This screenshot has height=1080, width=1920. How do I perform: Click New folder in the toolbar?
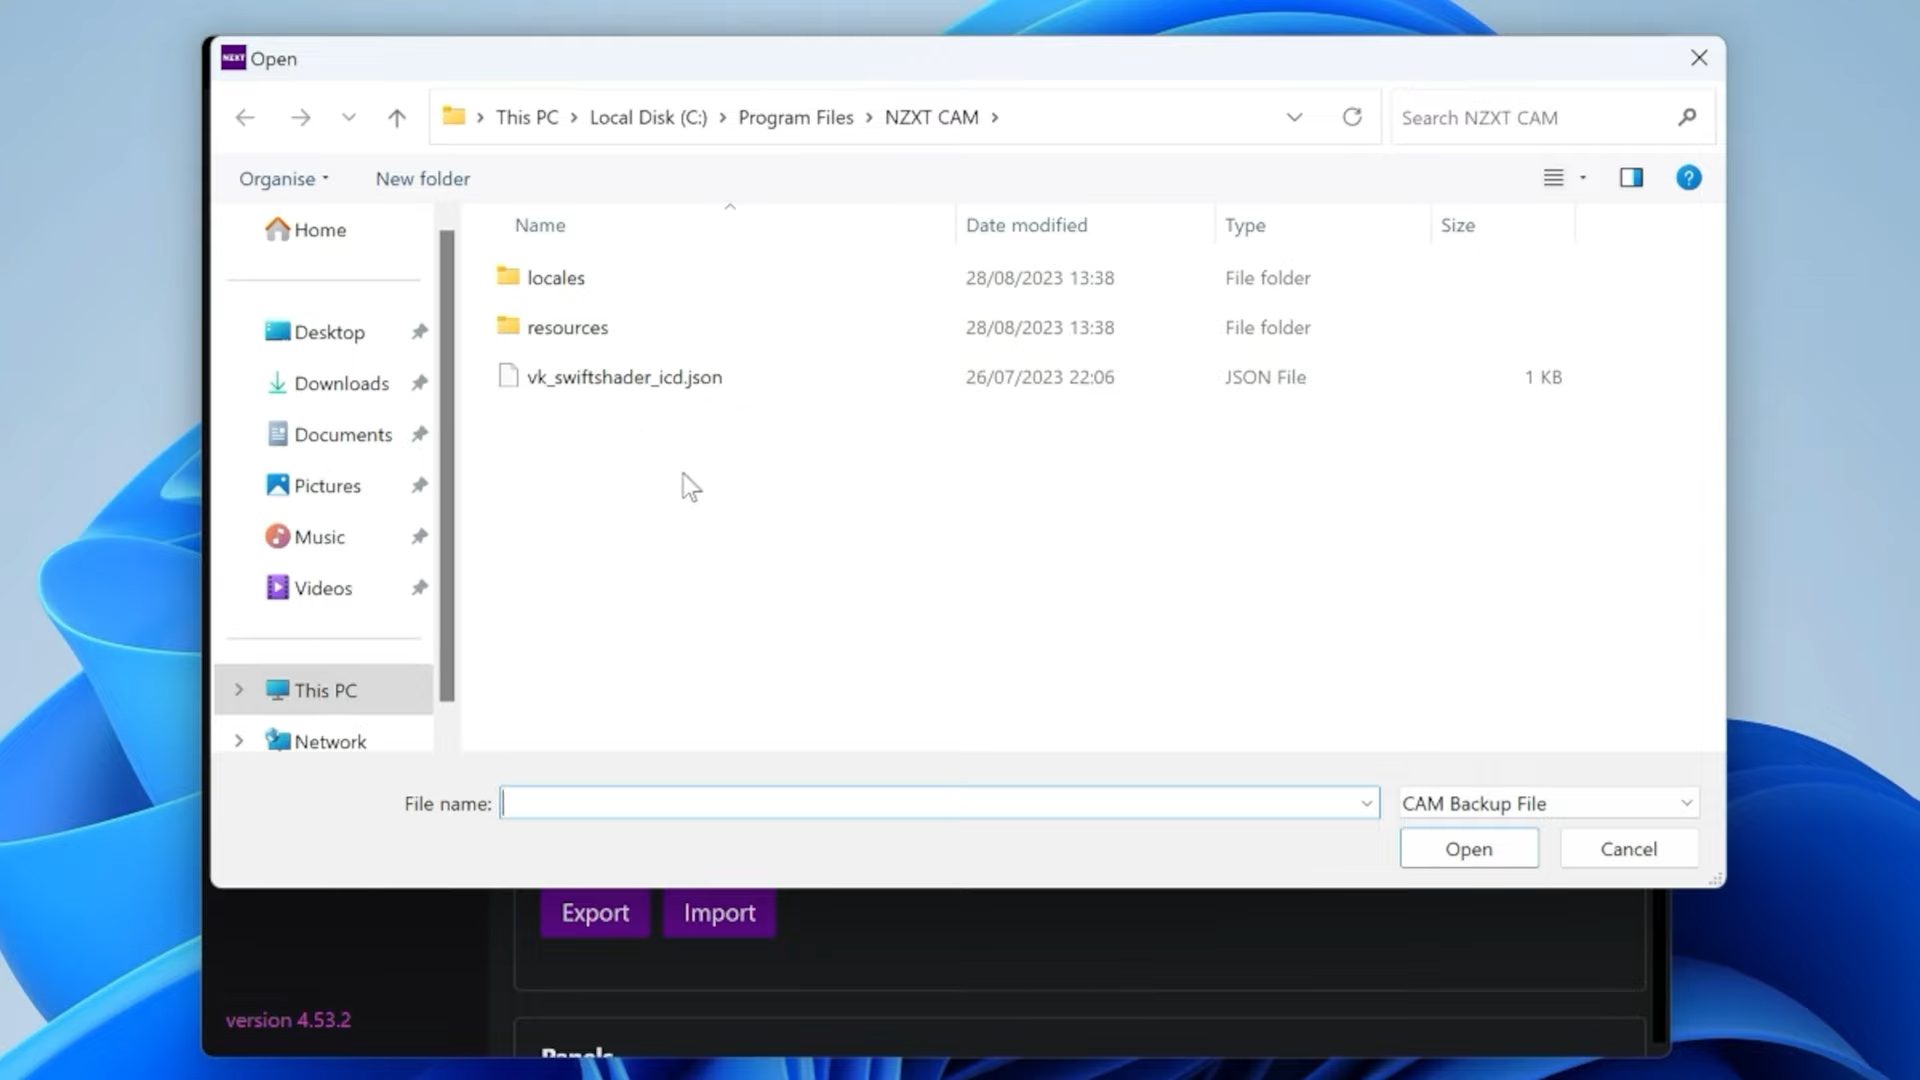coord(422,179)
